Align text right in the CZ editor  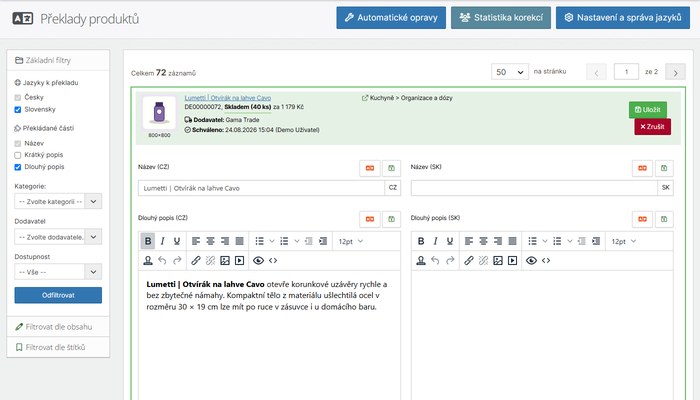[x=225, y=242]
